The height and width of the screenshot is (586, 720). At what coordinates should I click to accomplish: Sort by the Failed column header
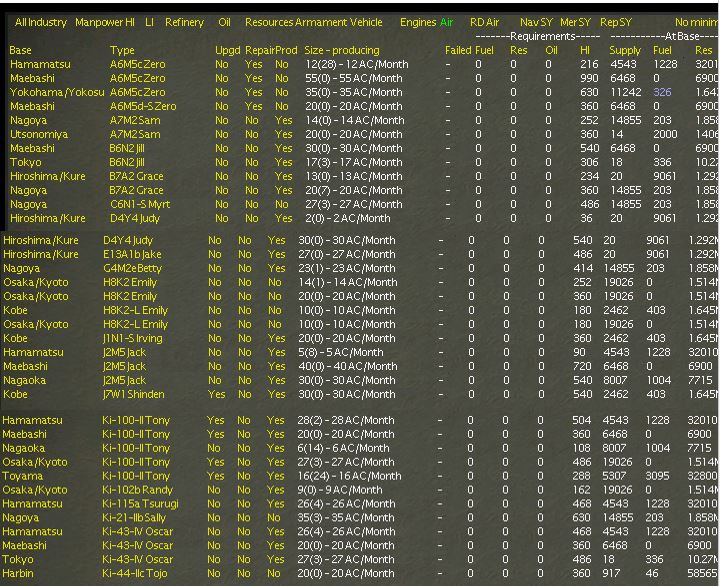click(458, 50)
